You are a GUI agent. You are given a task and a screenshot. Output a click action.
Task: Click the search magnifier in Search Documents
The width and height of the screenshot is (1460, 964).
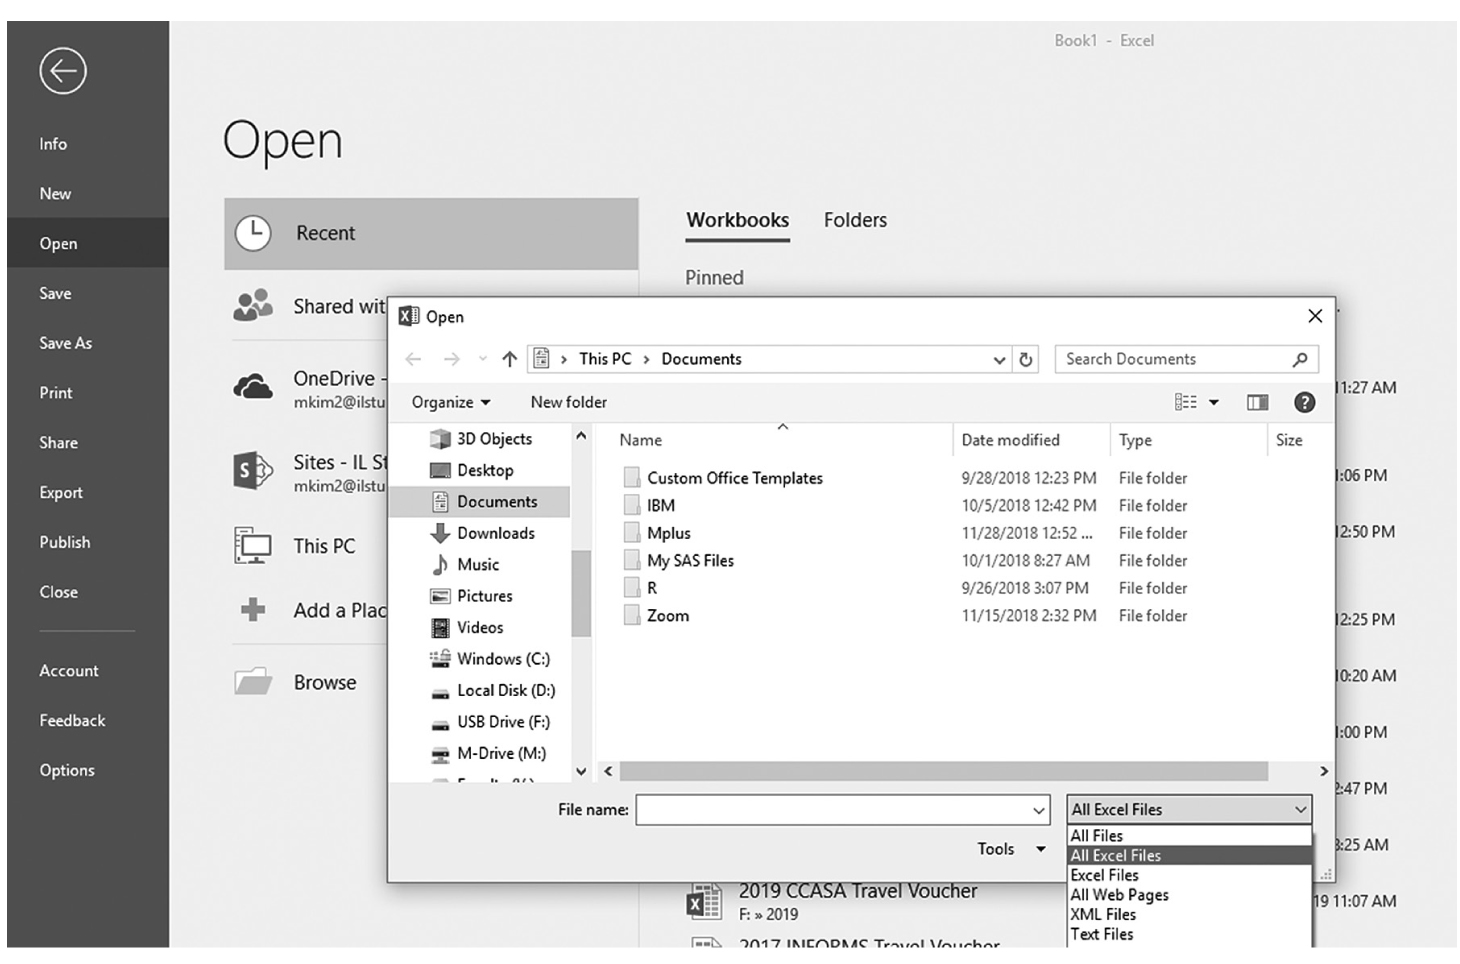(x=1300, y=359)
